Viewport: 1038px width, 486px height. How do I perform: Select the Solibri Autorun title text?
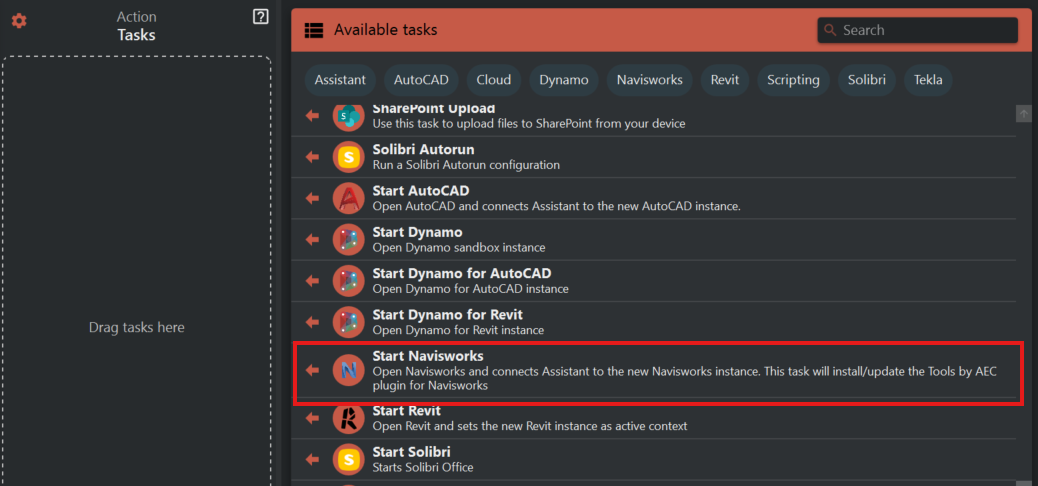click(424, 150)
